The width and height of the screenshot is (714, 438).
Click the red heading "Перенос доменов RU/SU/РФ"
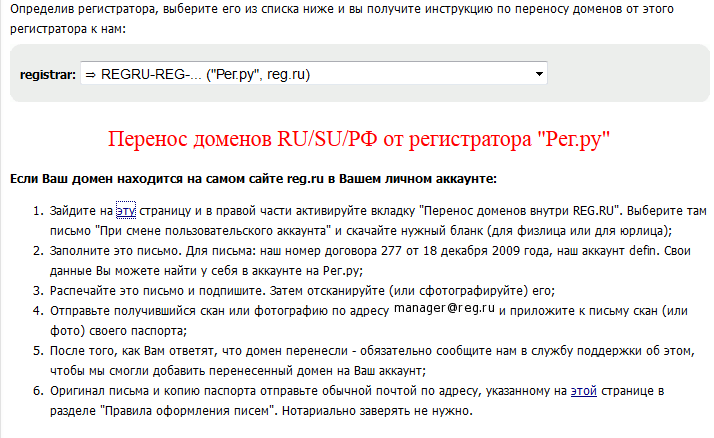pos(242,139)
